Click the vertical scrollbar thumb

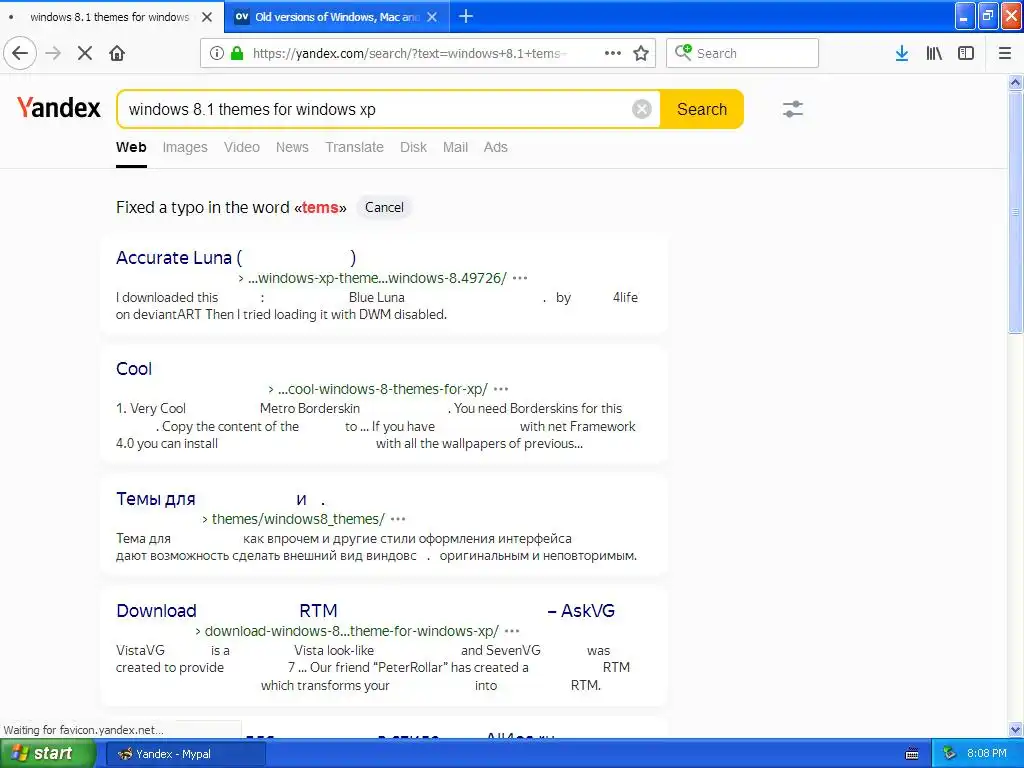click(x=1016, y=212)
